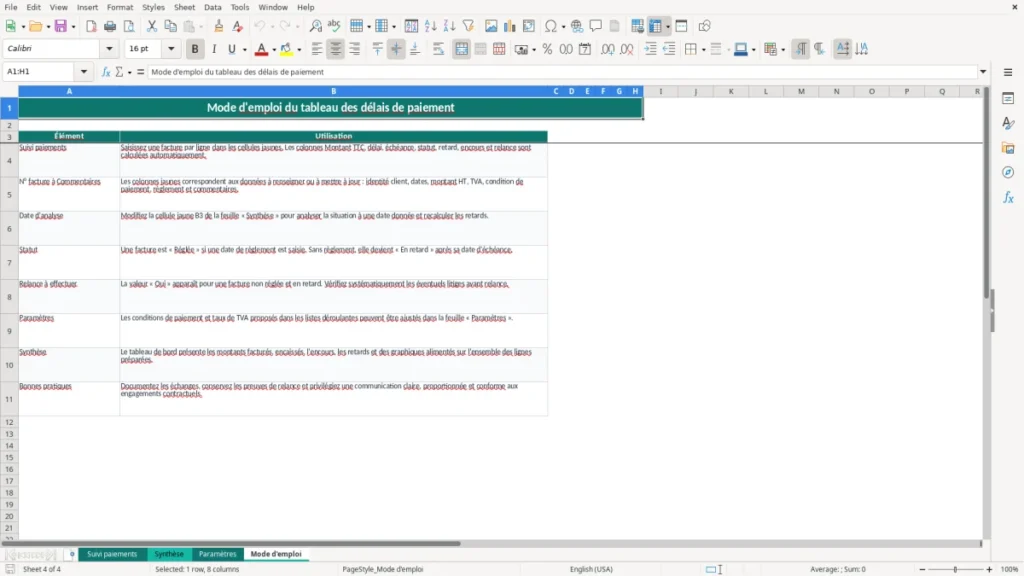Image resolution: width=1024 pixels, height=576 pixels.
Task: Save the document with the Save icon
Action: pyautogui.click(x=61, y=26)
